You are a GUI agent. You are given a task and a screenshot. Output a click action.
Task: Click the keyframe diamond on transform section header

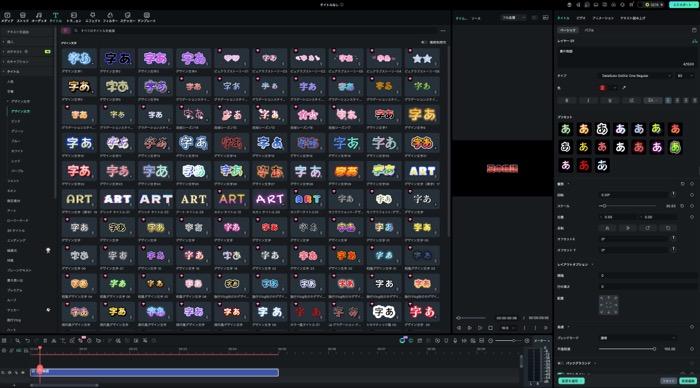click(x=692, y=184)
